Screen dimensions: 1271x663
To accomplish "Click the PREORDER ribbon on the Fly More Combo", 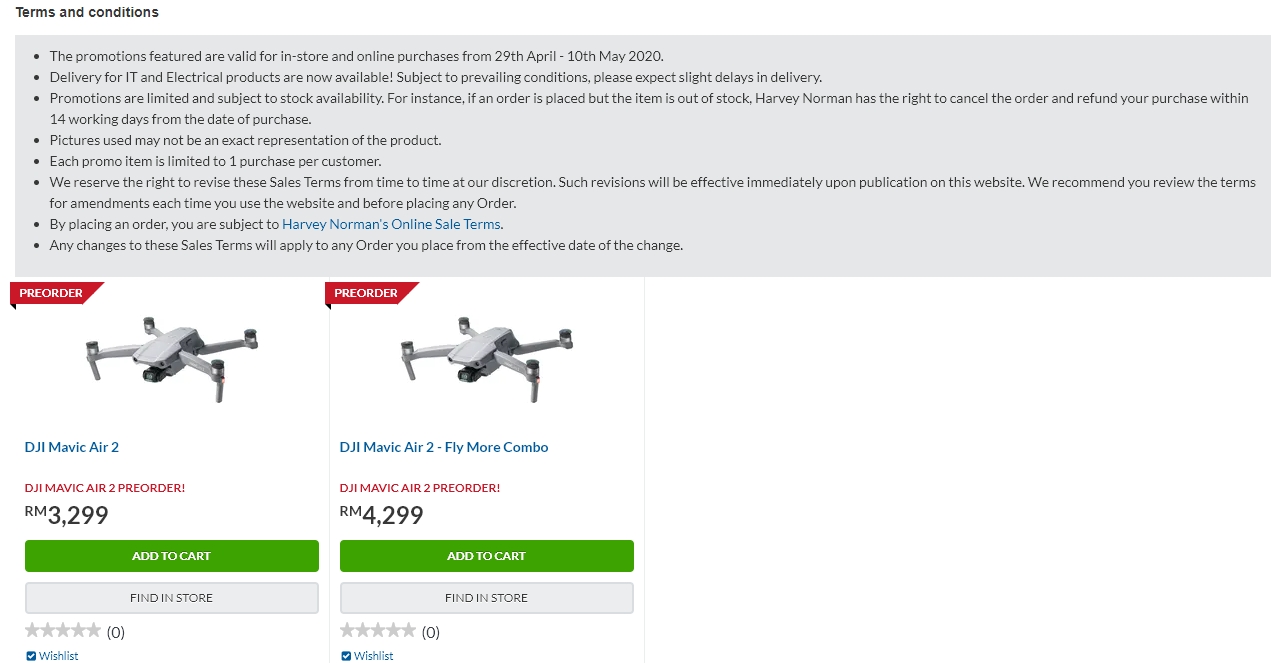I will click(x=367, y=293).
